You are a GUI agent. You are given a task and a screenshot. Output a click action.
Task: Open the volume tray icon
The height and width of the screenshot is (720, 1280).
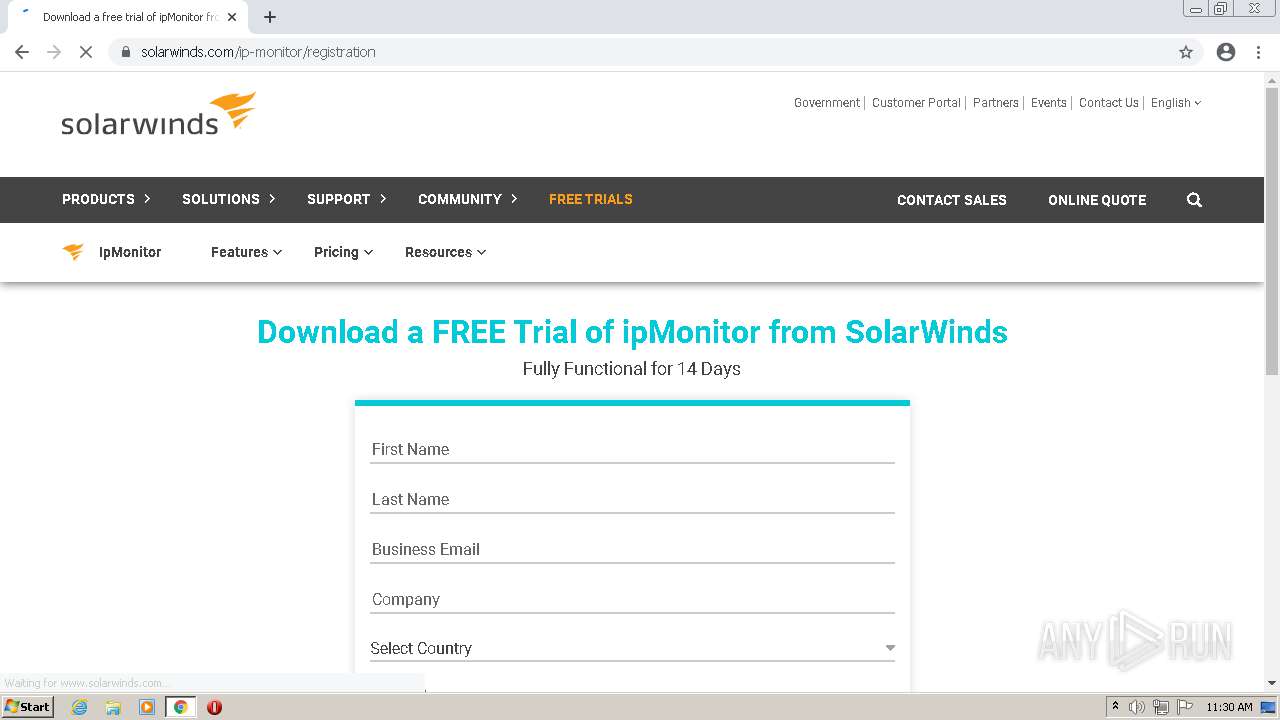[1137, 707]
